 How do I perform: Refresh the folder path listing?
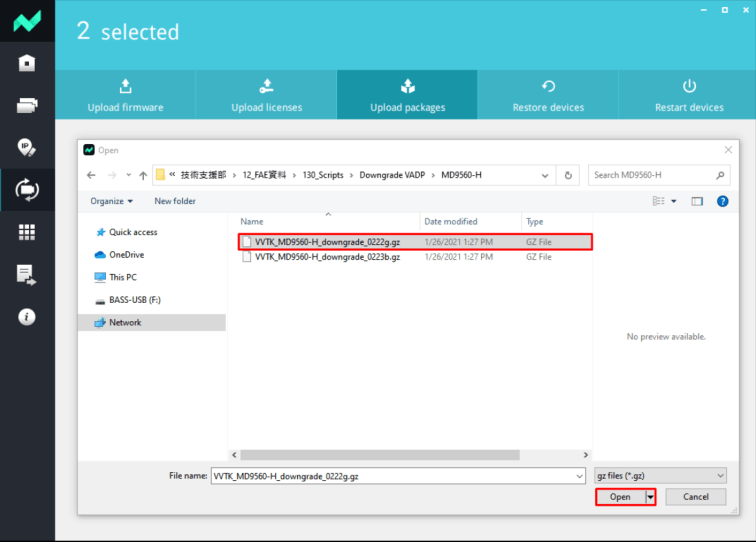click(x=569, y=175)
